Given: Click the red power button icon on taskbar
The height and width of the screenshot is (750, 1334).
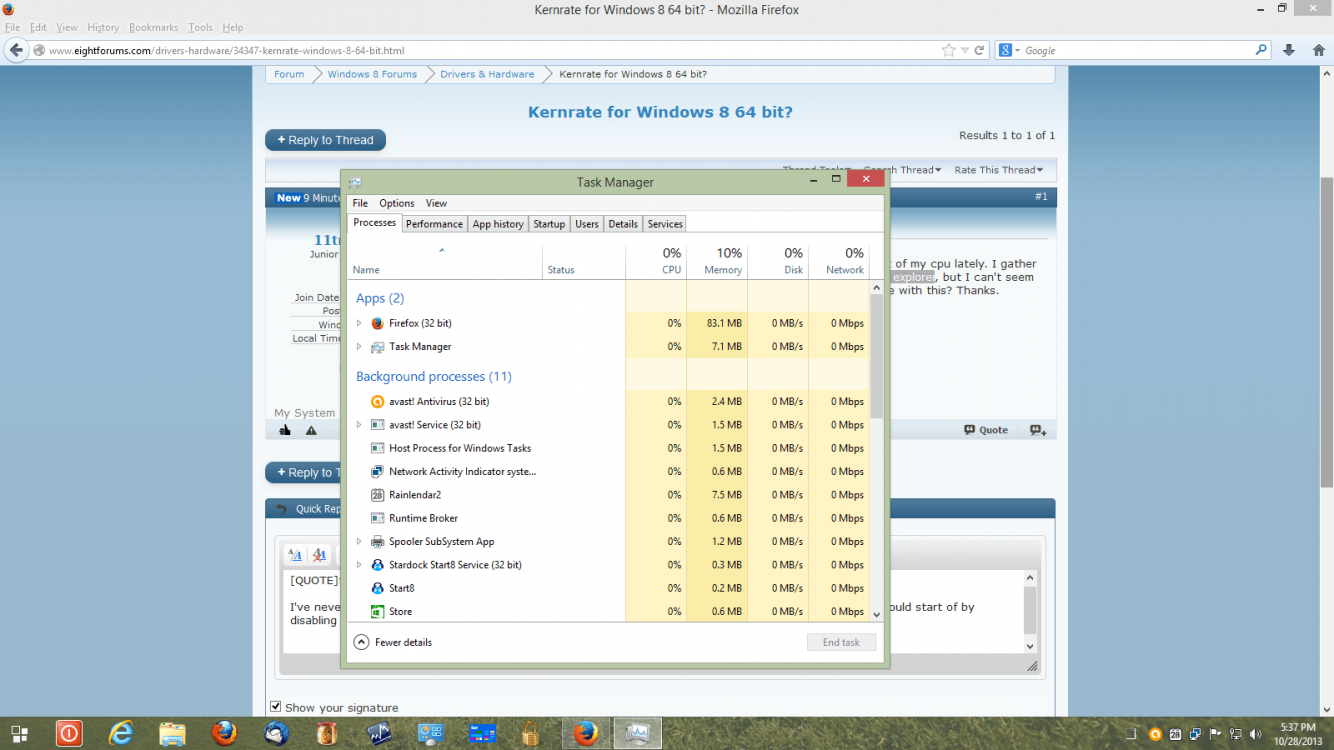Looking at the screenshot, I should point(69,734).
